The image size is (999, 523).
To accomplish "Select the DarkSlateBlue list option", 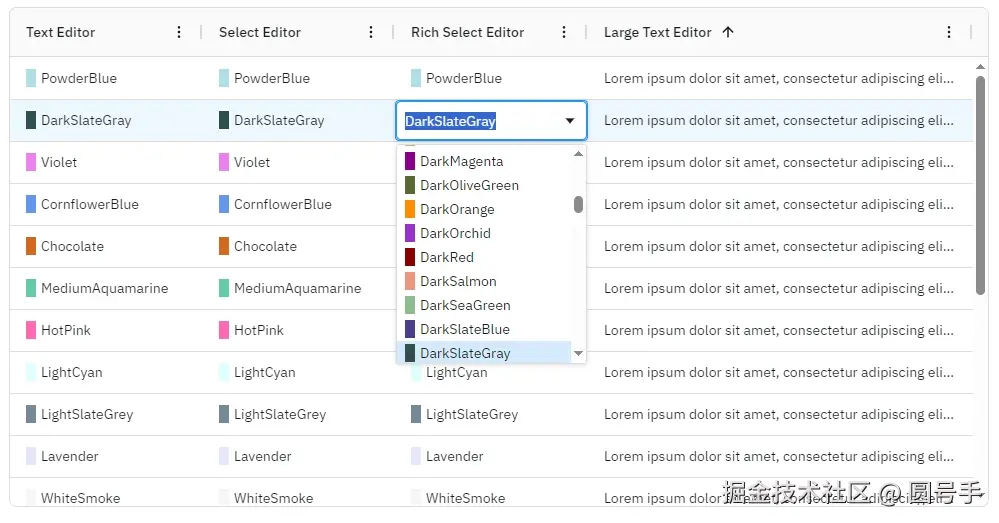I will (464, 329).
